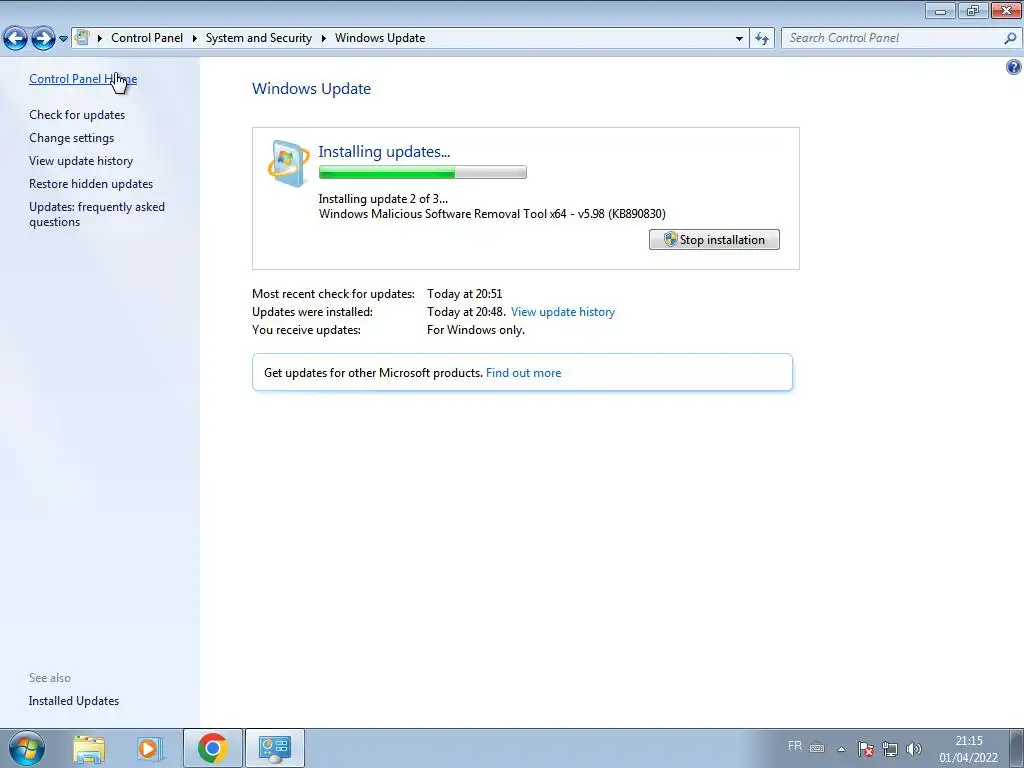This screenshot has height=768, width=1024.
Task: Click the Windows Update heading text
Action: point(312,89)
